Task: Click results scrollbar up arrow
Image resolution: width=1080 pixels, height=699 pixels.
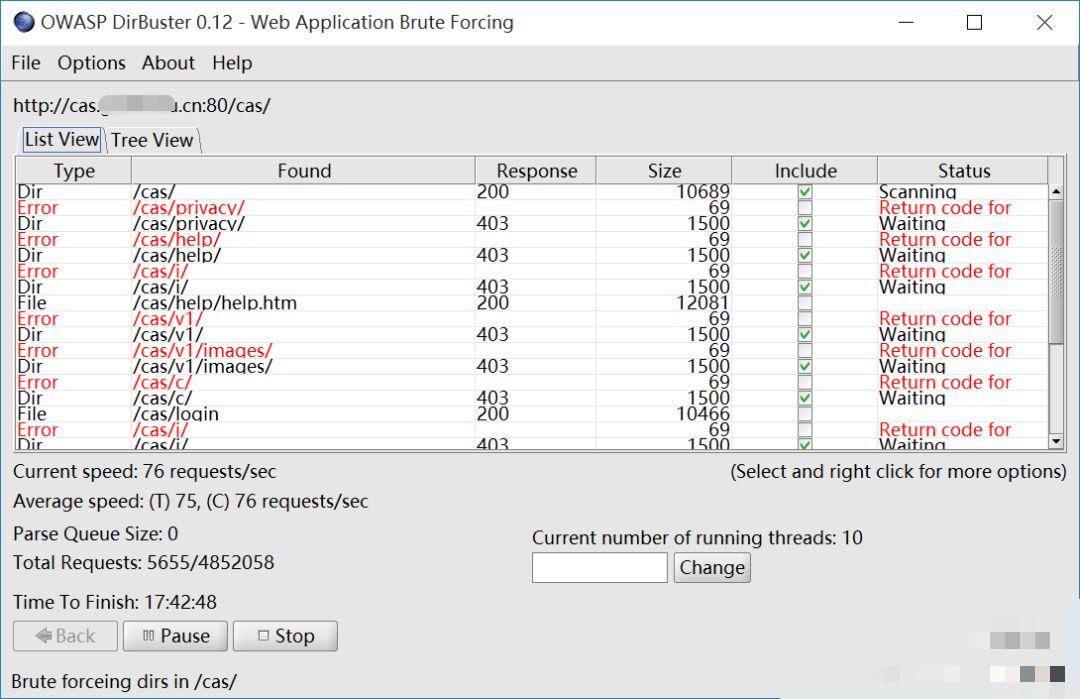Action: pos(1056,191)
